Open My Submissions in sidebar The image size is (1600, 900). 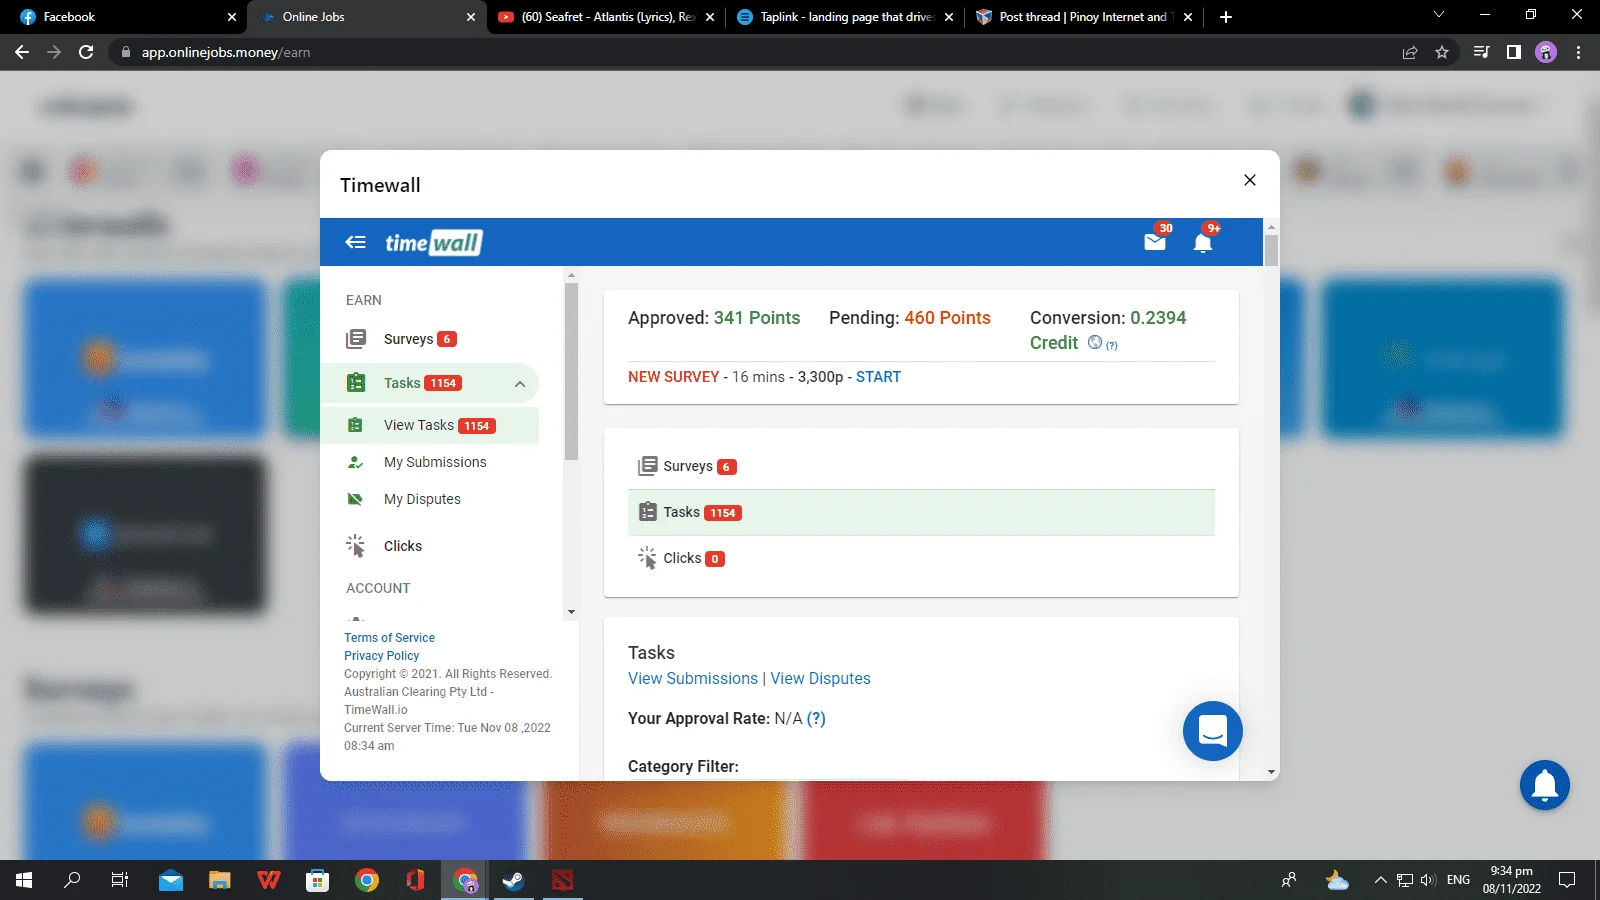tap(435, 462)
